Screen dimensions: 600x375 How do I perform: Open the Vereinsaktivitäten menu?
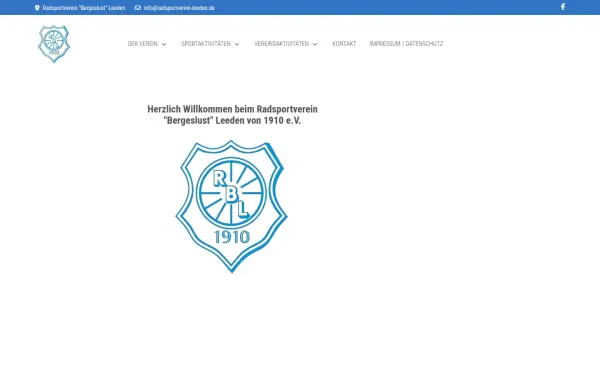[282, 44]
